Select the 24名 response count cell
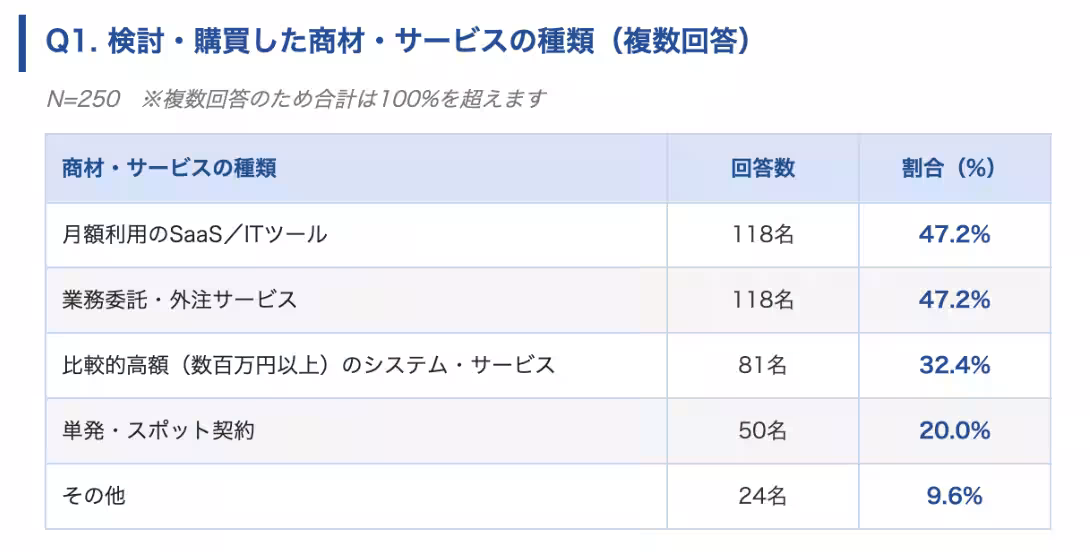1090x552 pixels. point(763,495)
